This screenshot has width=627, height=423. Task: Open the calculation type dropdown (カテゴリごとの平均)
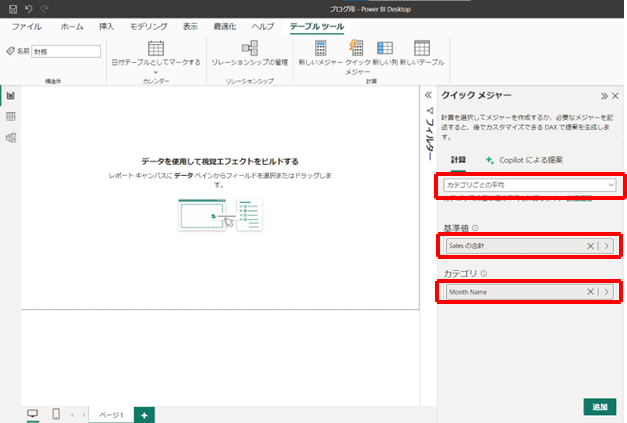point(528,185)
